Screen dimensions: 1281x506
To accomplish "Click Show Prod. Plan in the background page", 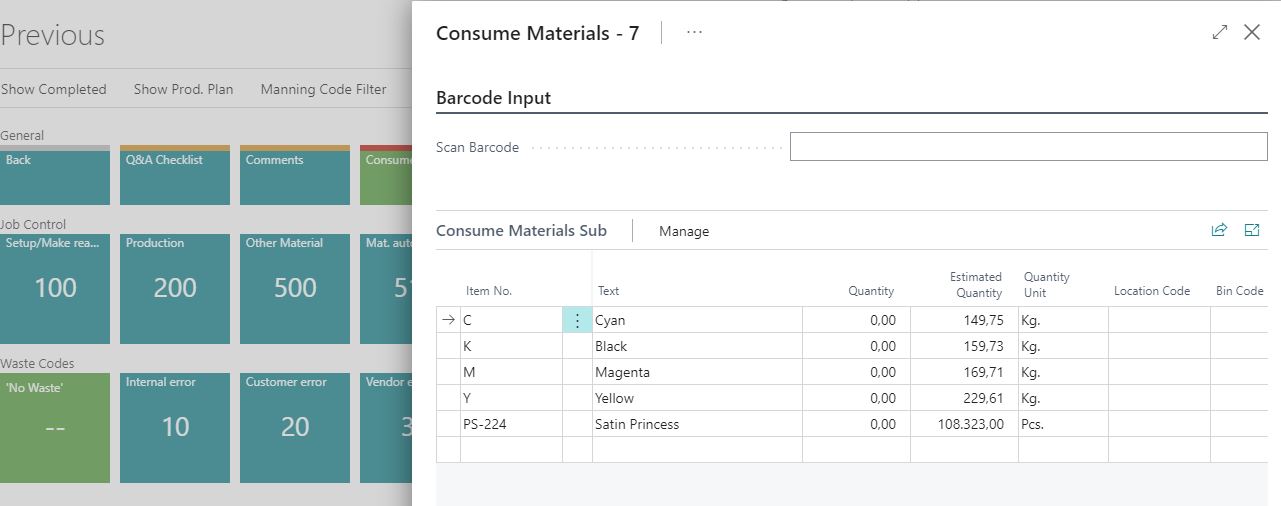I will (184, 89).
